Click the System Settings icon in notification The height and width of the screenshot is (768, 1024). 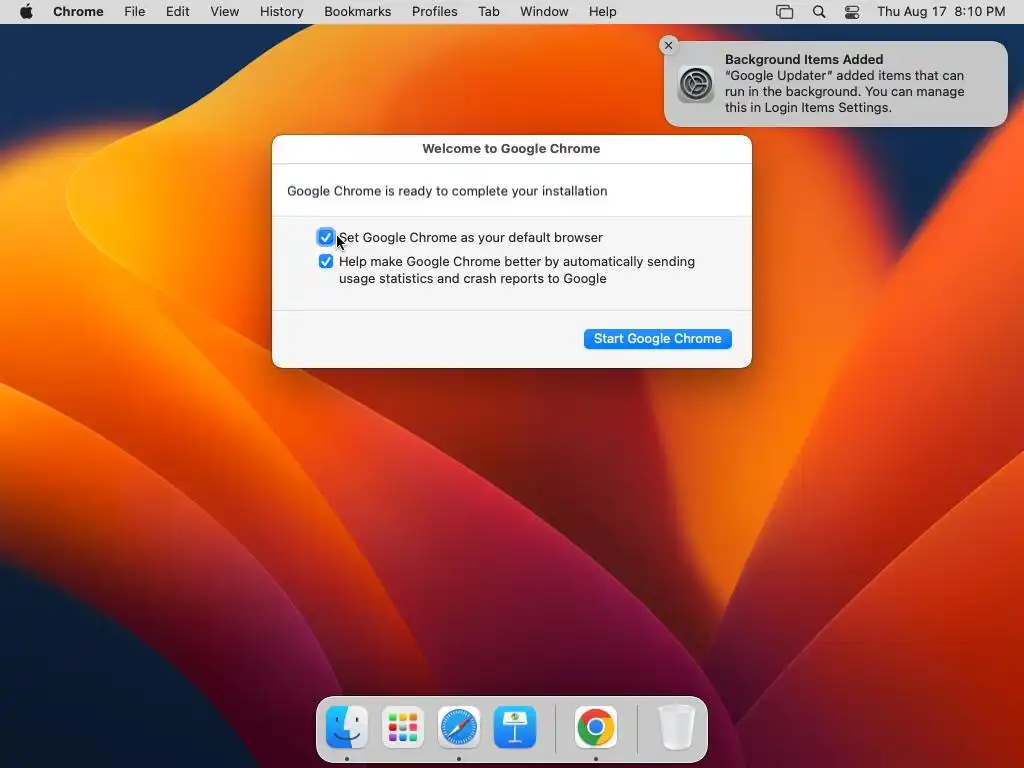[696, 84]
